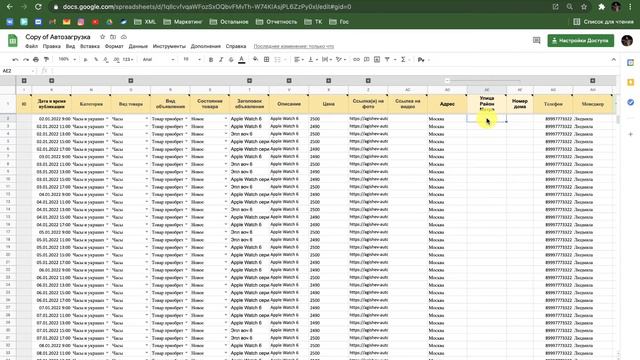Open the Маркетинг bookmarks folder
Screen dimensions: 640x360
[x=183, y=22]
